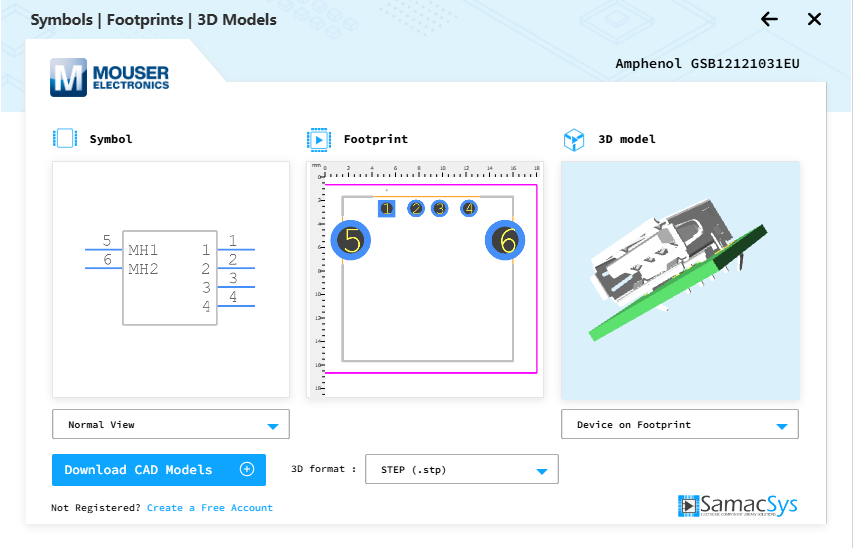Open the Normal View dropdown
Viewport: 853px width, 548px height.
coord(171,424)
